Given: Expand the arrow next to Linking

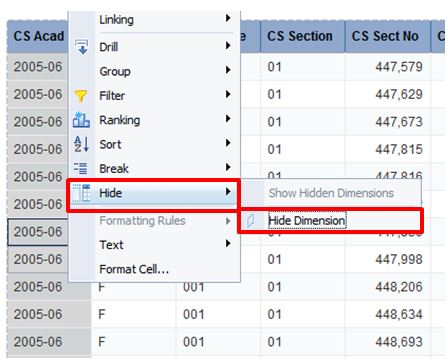Looking at the screenshot, I should click(x=228, y=18).
